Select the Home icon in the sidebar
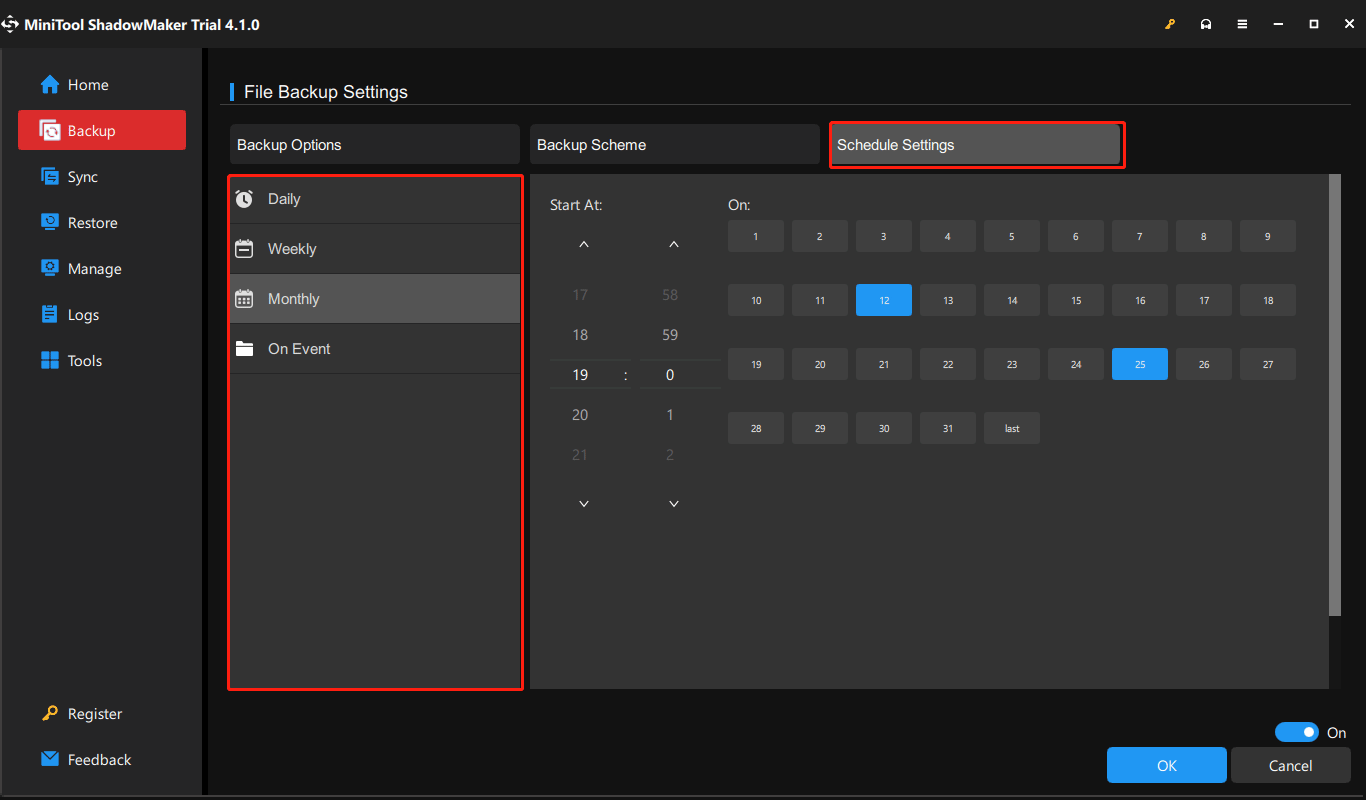 (48, 84)
